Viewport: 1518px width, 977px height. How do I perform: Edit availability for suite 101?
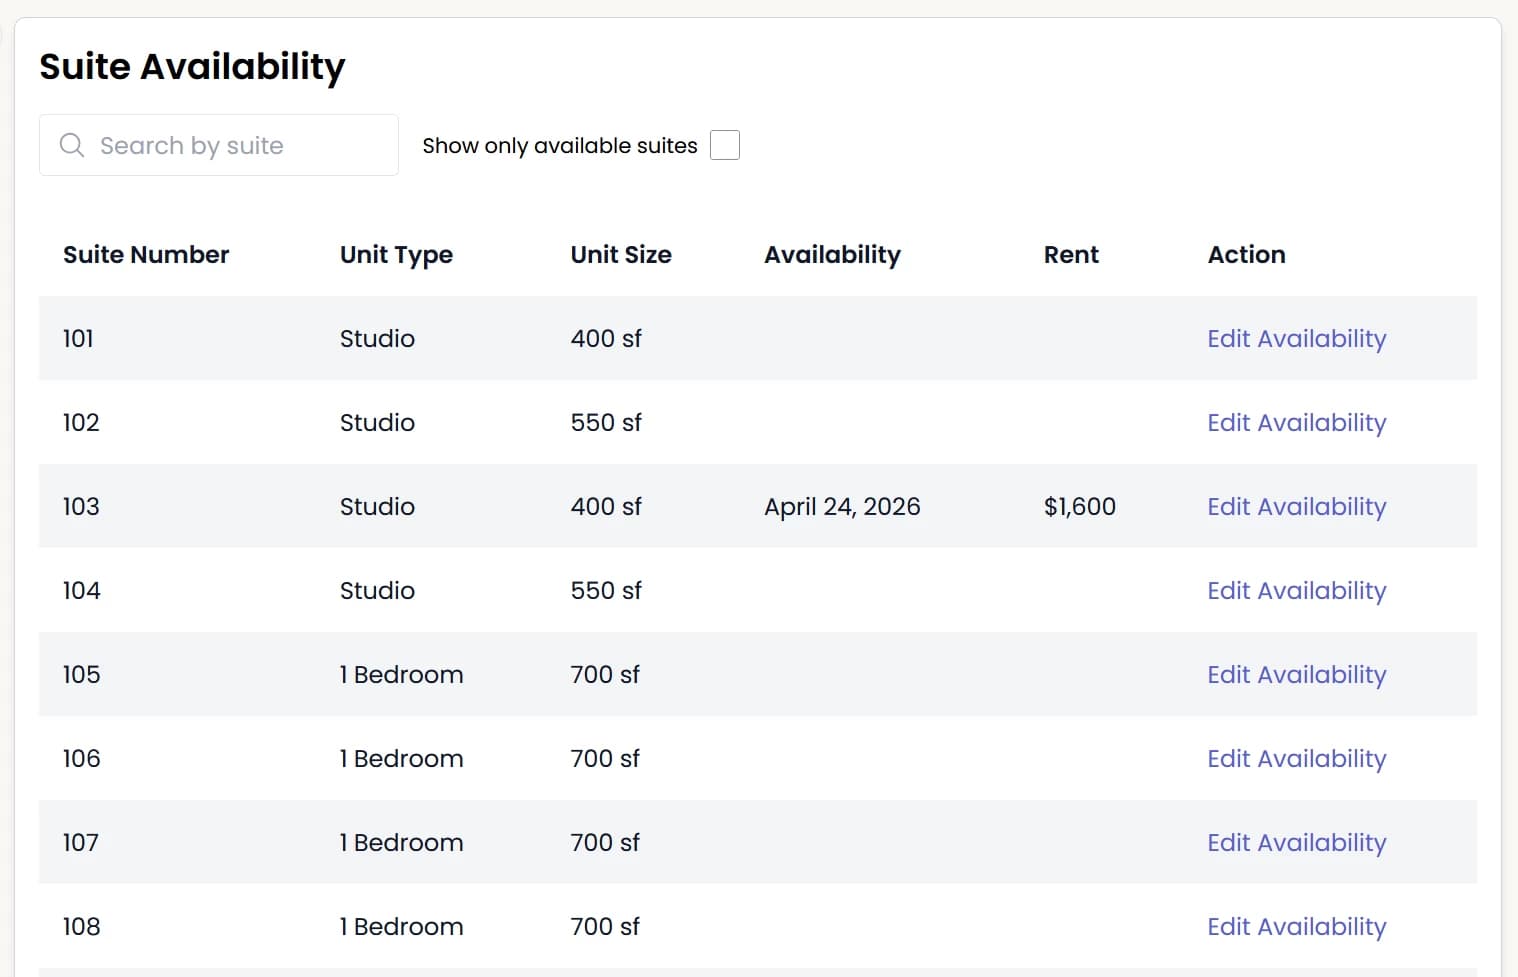1296,338
